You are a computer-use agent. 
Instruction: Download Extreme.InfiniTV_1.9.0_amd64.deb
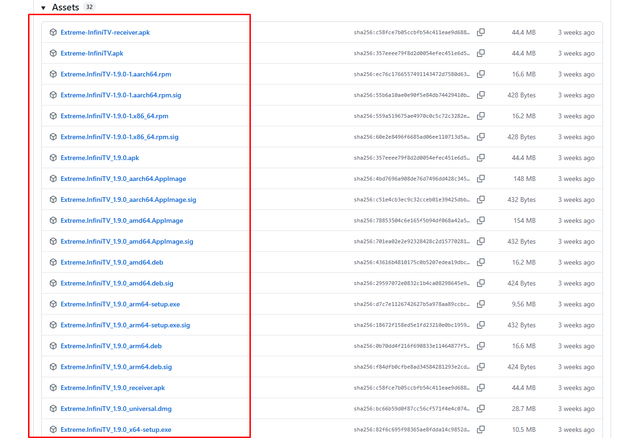tap(112, 262)
